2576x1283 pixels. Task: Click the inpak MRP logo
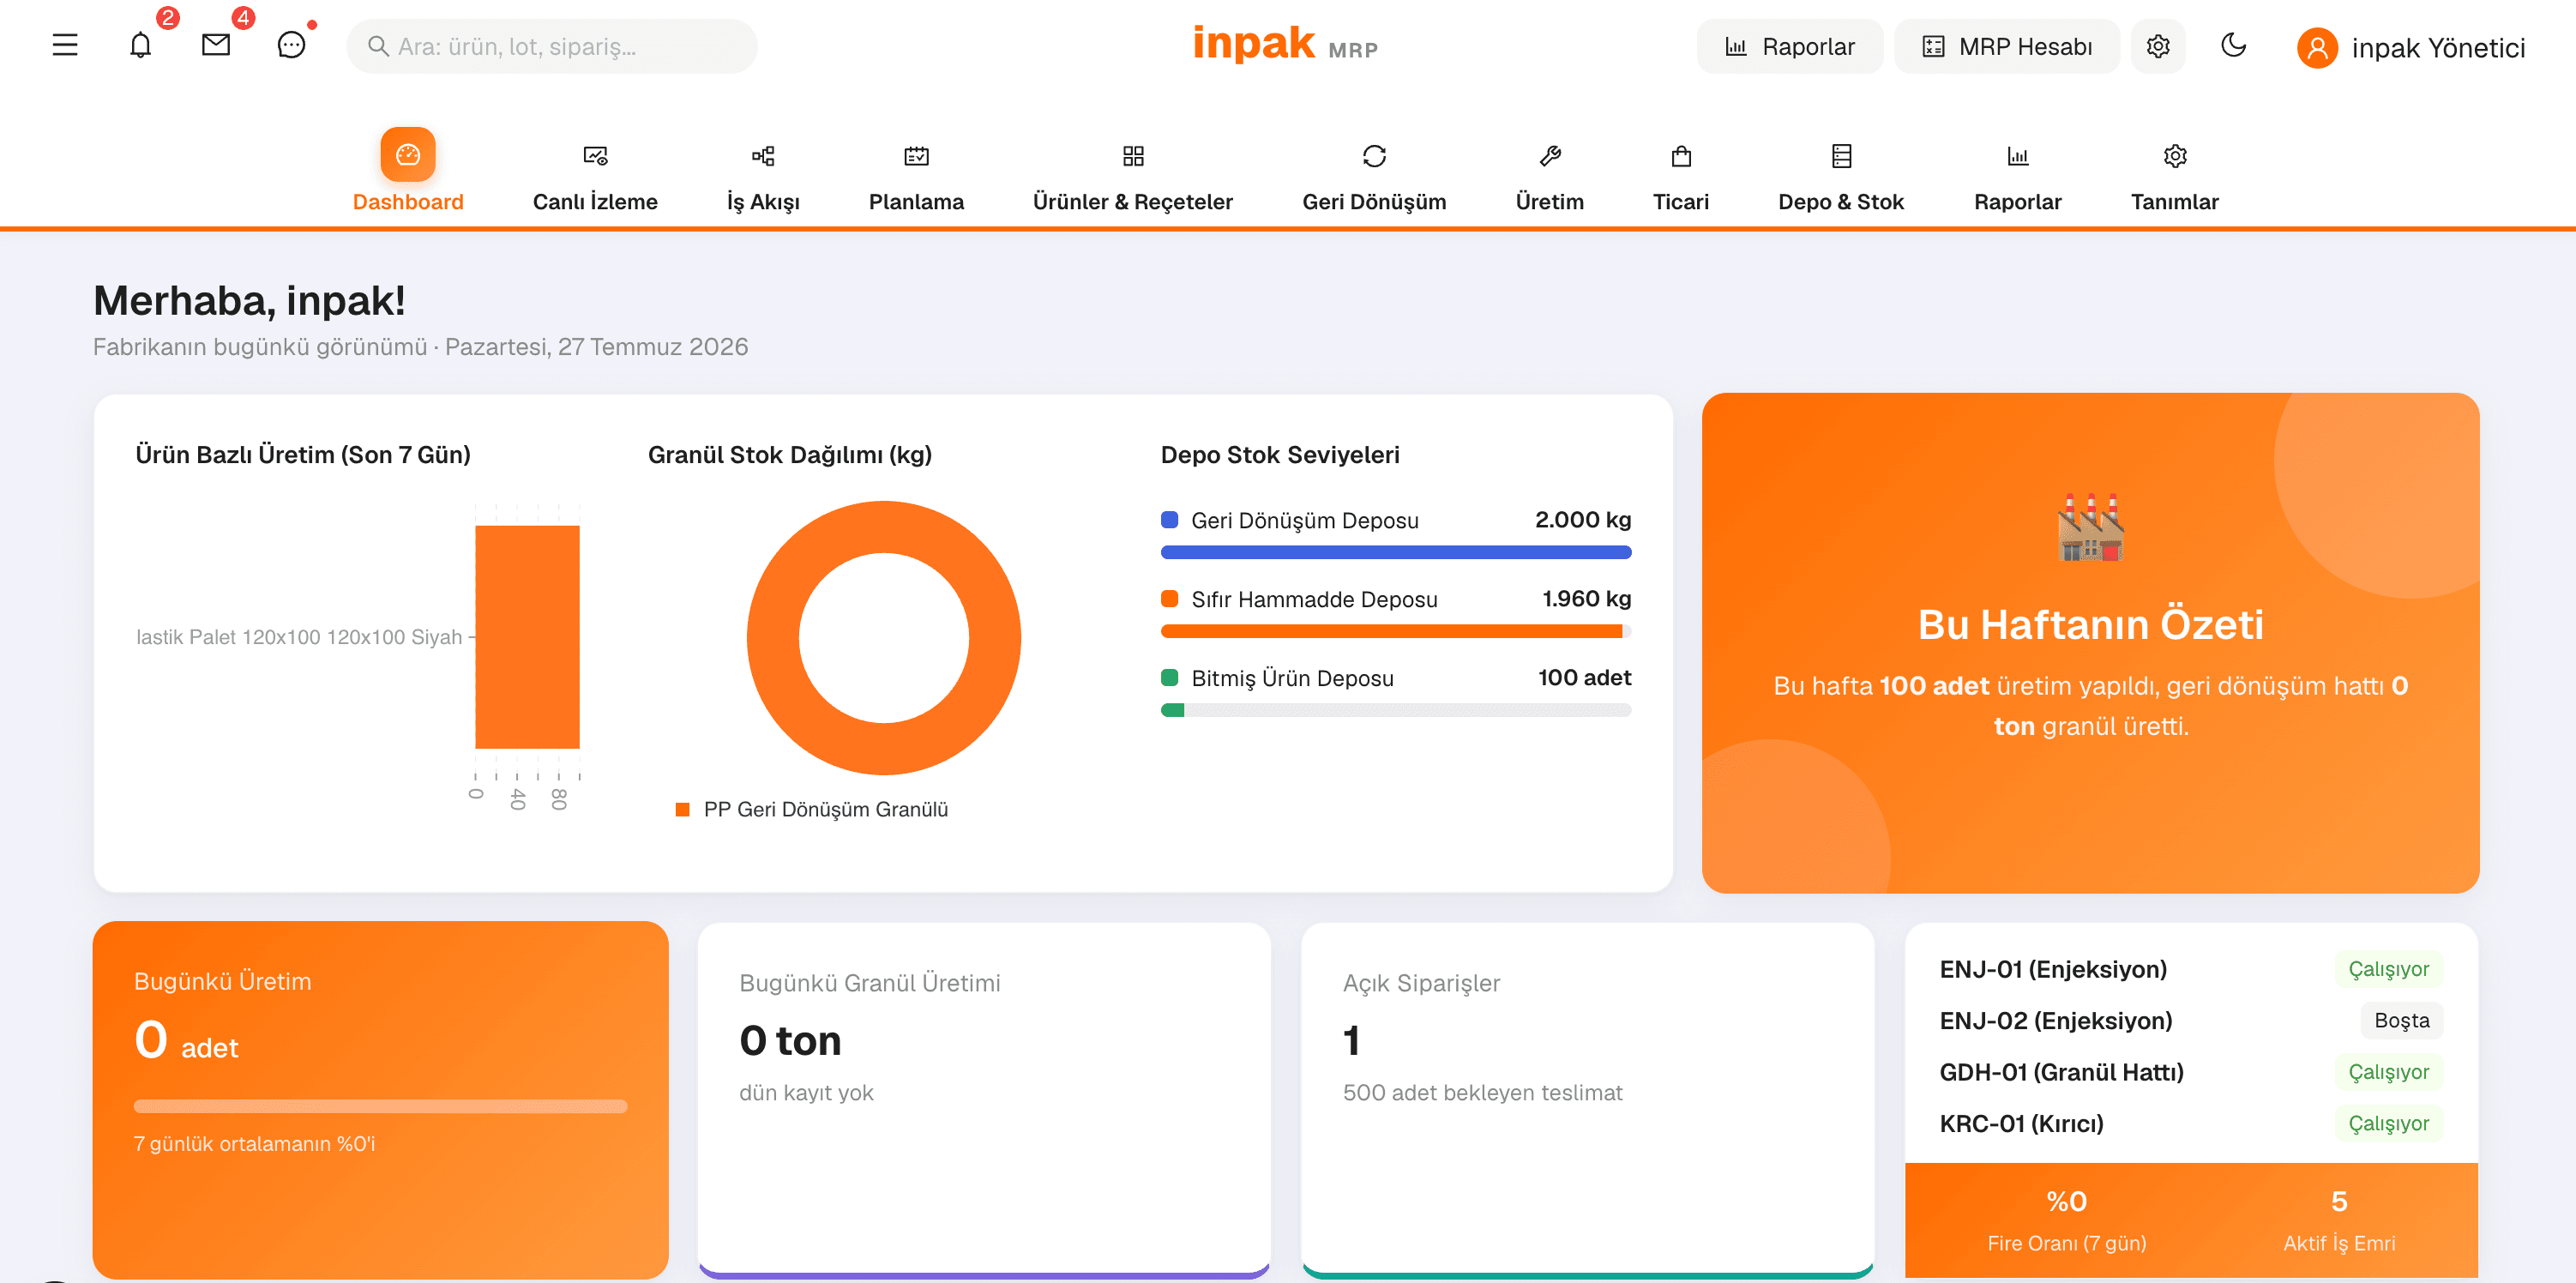1285,45
